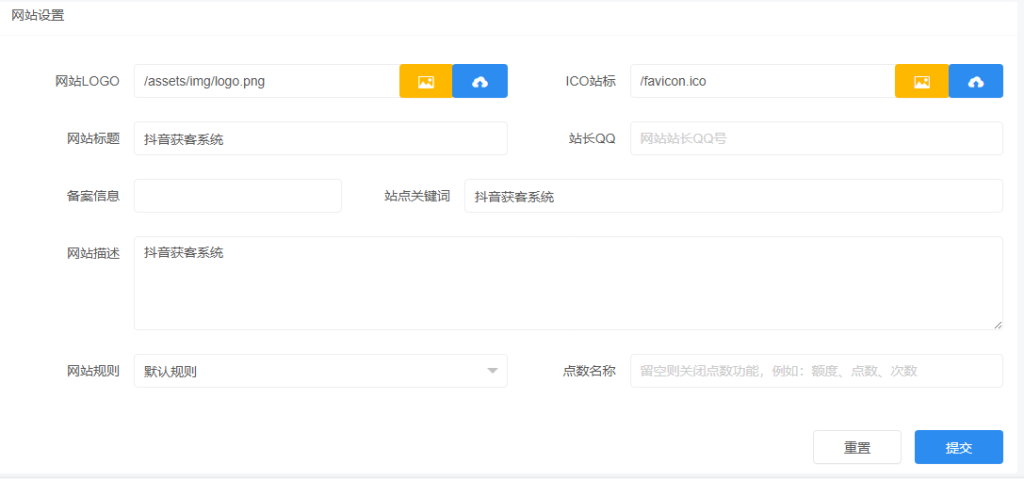Click the 重置 reset button
Screen dimensions: 1024x479
857,448
